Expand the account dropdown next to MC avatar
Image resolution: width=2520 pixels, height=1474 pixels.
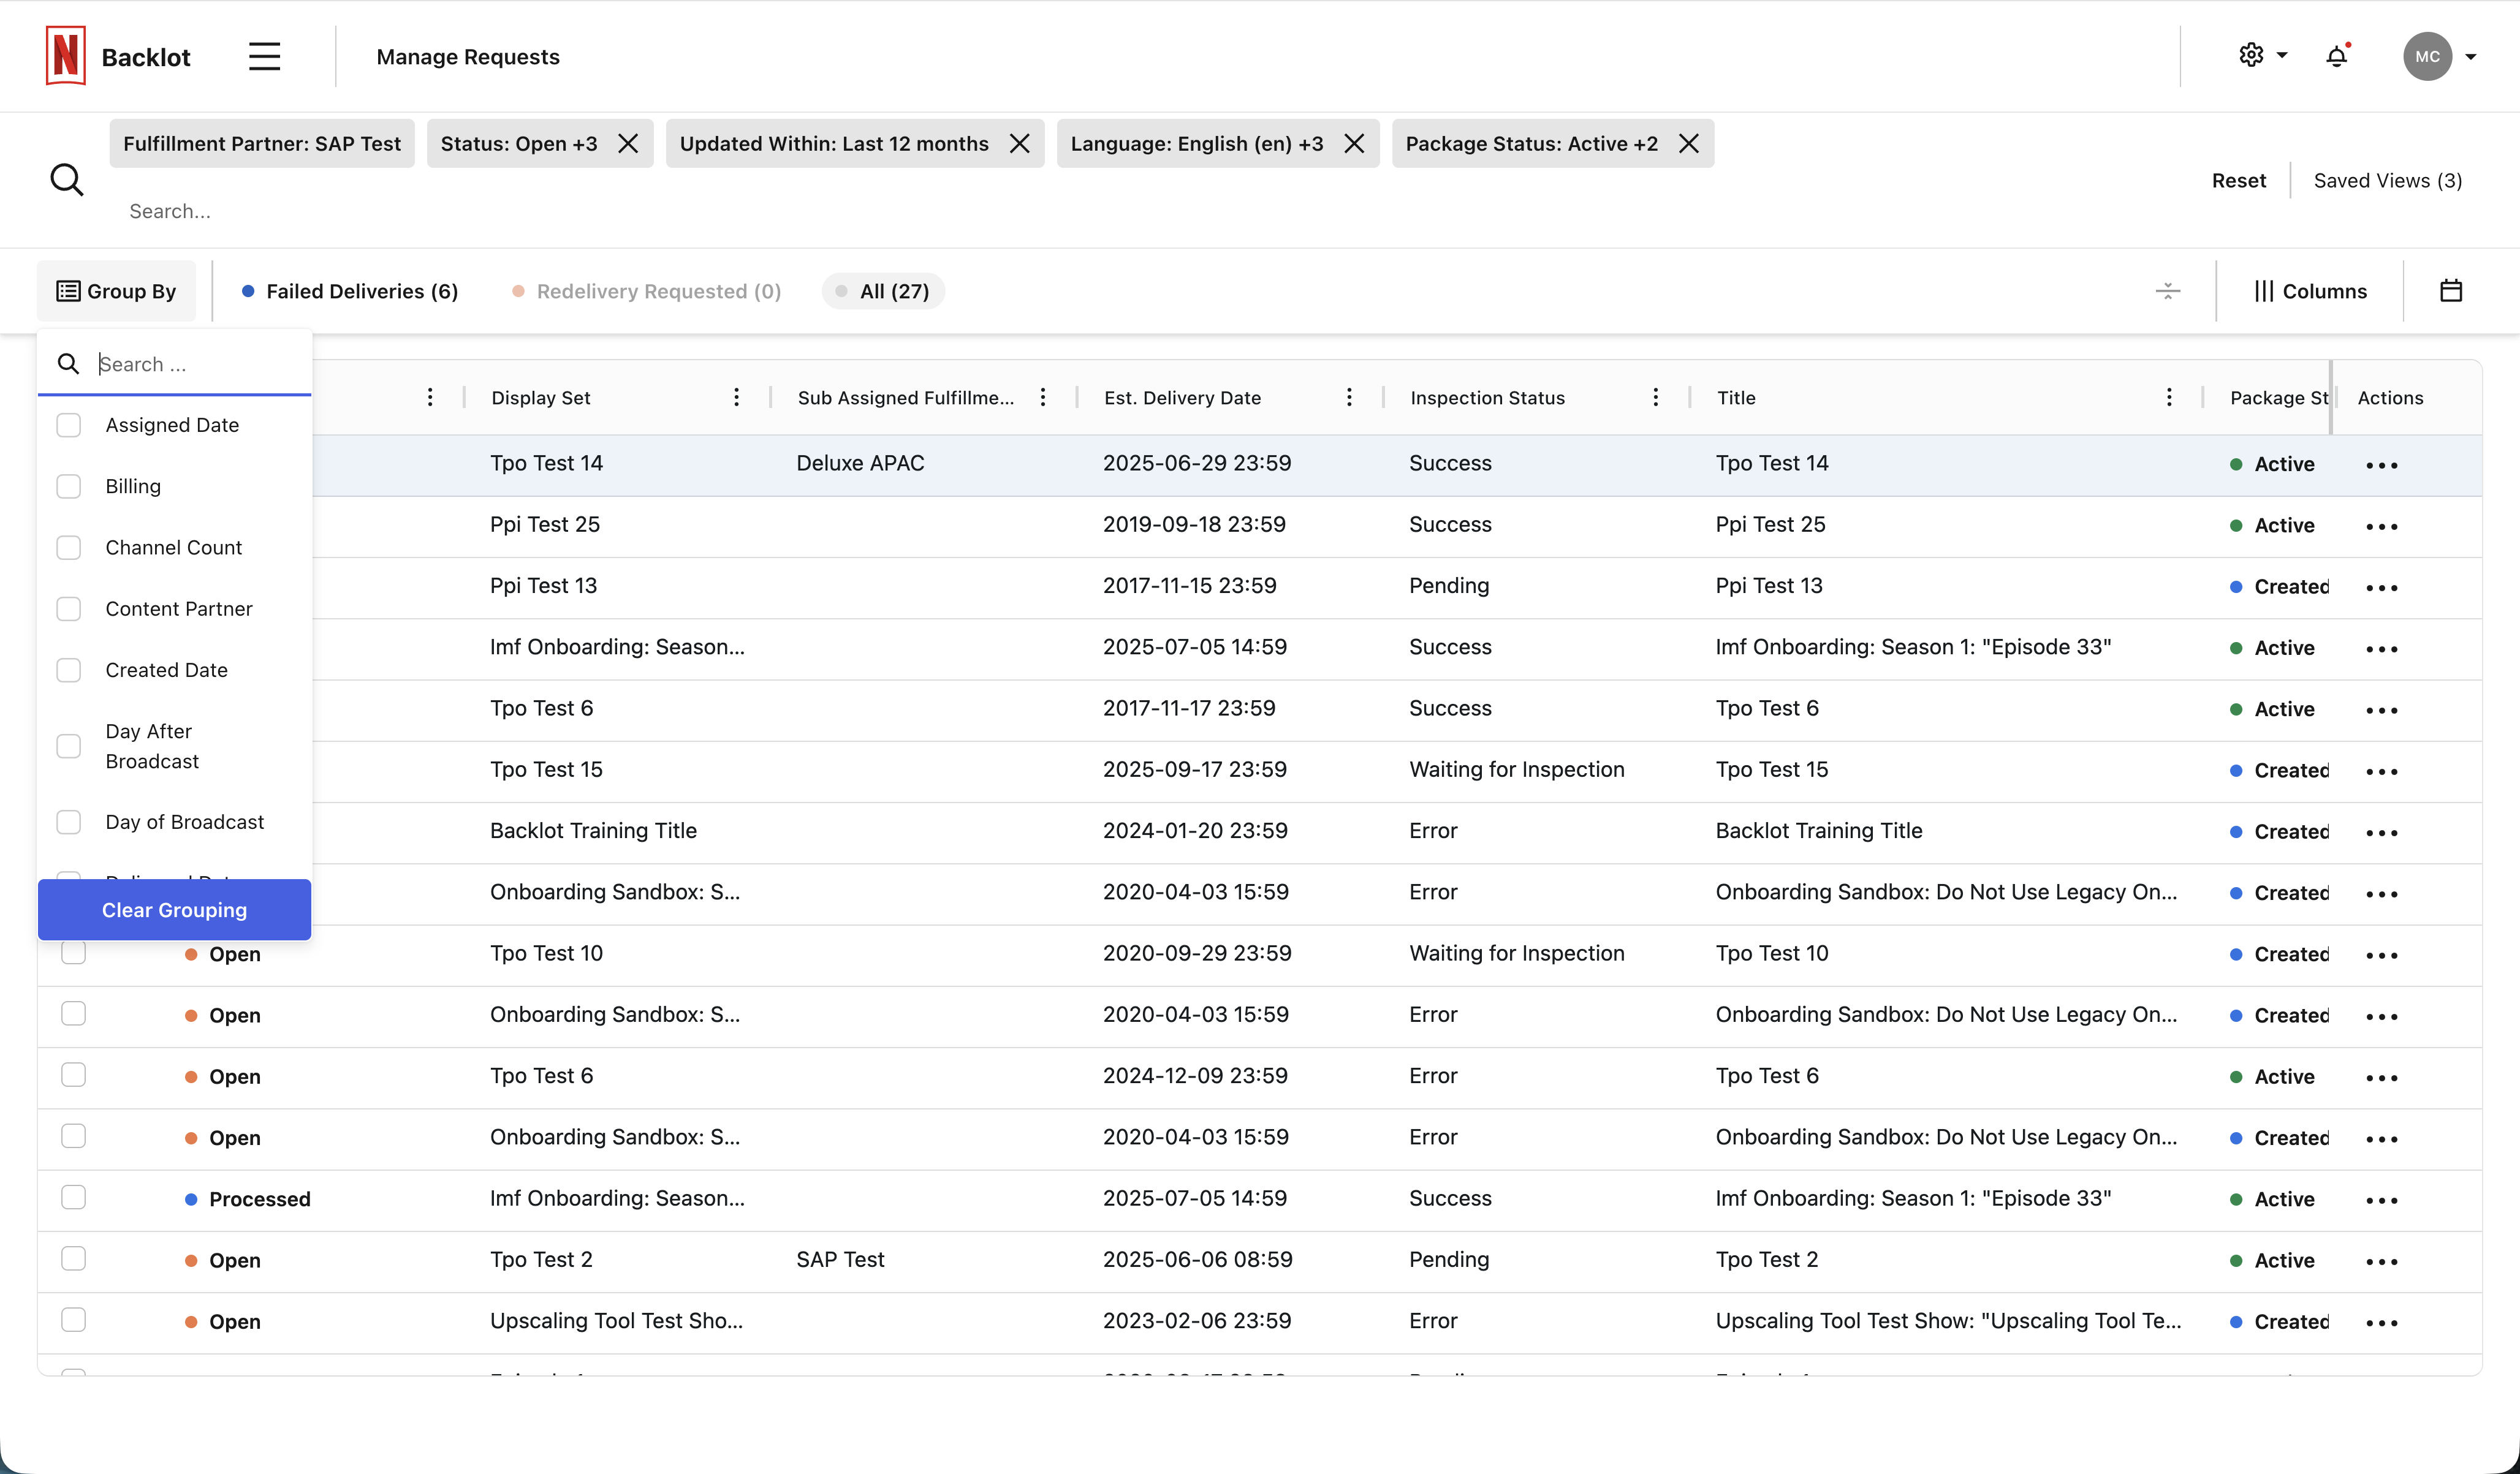point(2472,56)
